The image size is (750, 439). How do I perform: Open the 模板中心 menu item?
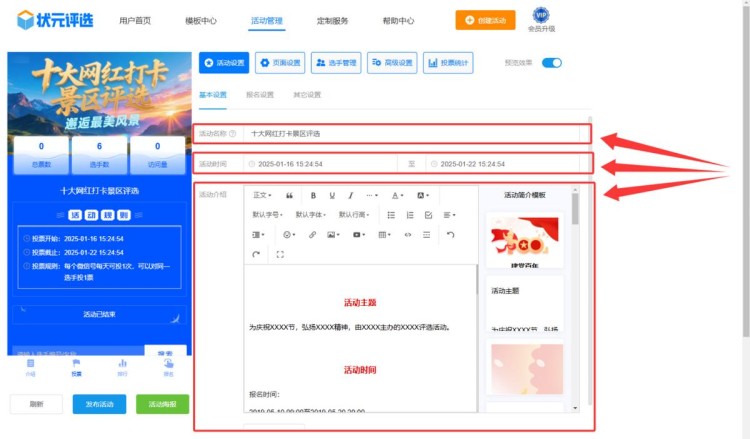pos(201,20)
